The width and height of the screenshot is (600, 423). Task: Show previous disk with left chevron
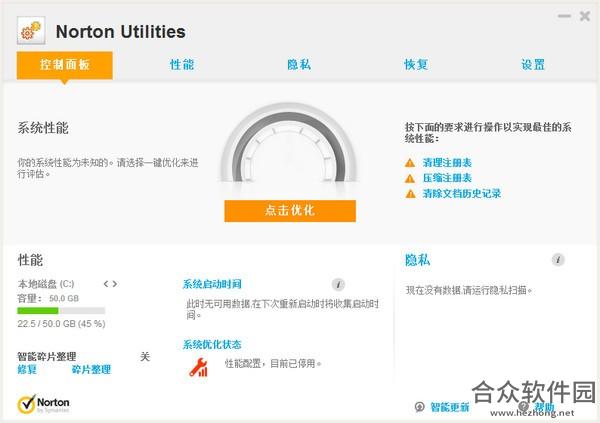point(106,284)
